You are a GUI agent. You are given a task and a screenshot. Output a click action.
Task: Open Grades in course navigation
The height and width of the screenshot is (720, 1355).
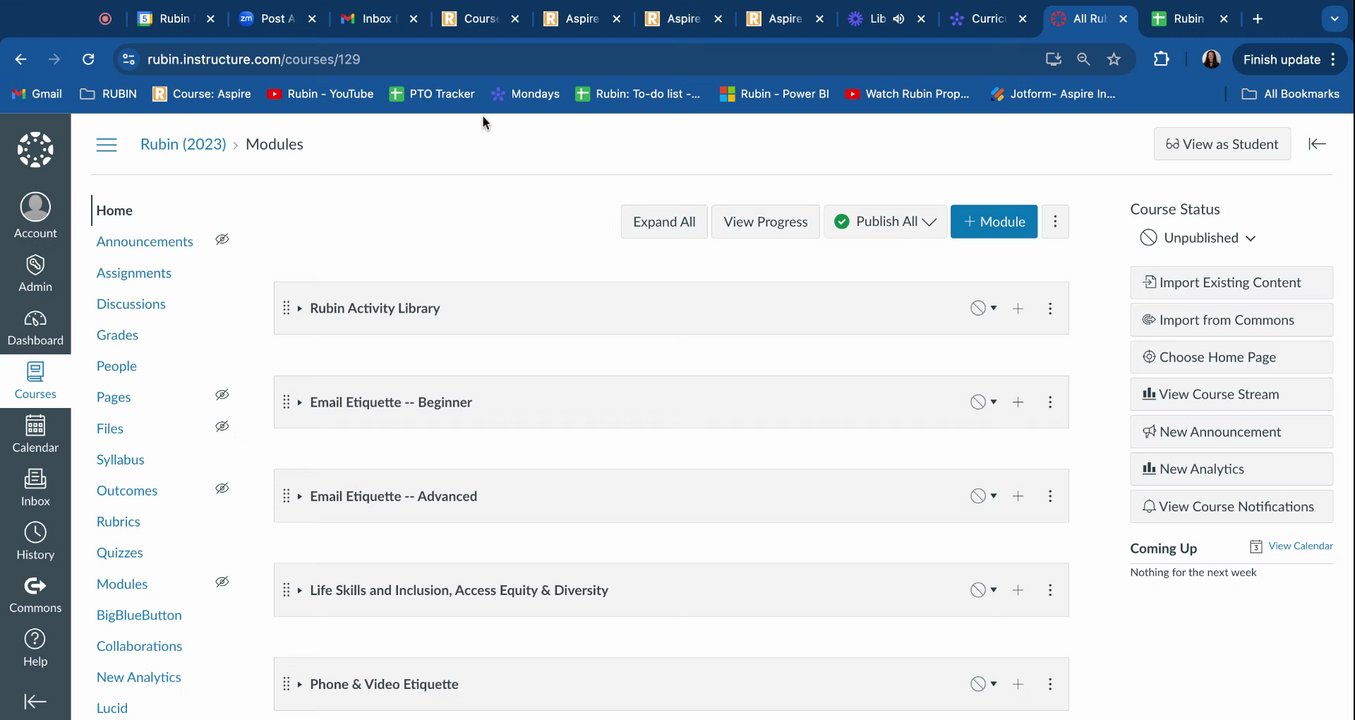coord(117,335)
